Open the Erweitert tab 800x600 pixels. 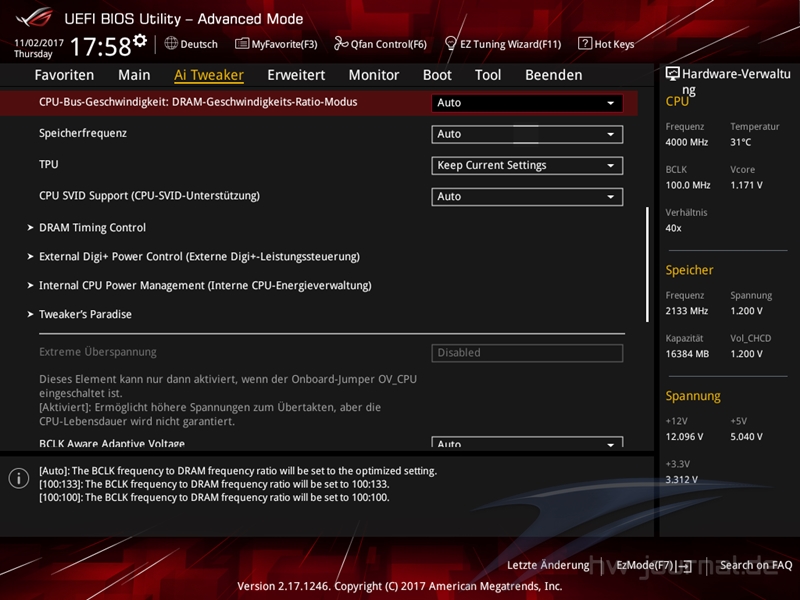[x=296, y=75]
